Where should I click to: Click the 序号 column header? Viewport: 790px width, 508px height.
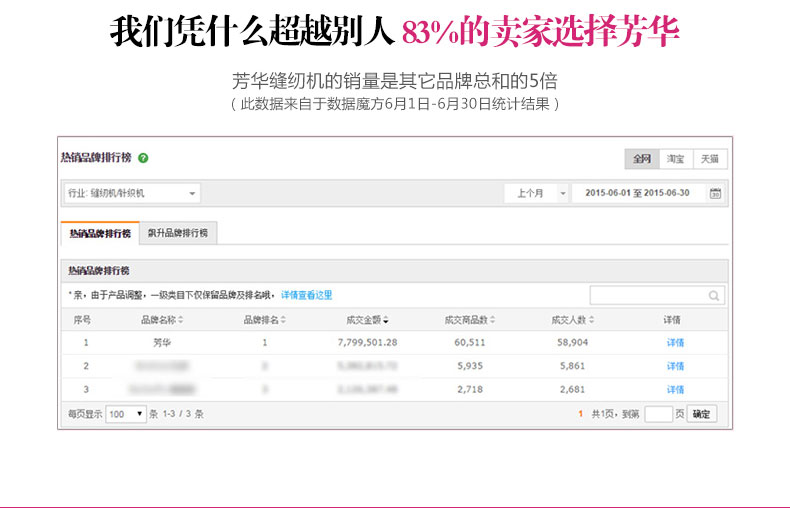pyautogui.click(x=82, y=320)
